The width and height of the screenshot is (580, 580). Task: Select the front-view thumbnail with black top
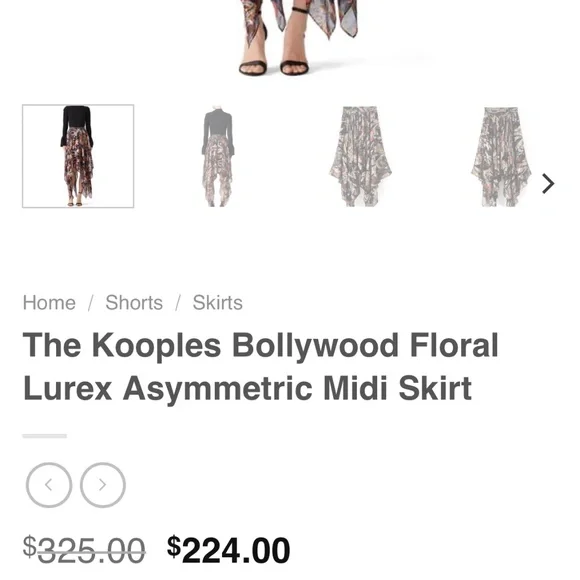78,156
